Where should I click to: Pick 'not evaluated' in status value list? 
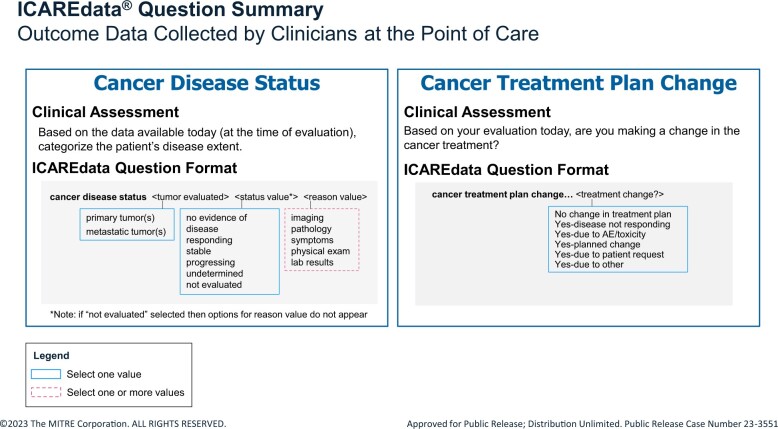click(x=214, y=285)
